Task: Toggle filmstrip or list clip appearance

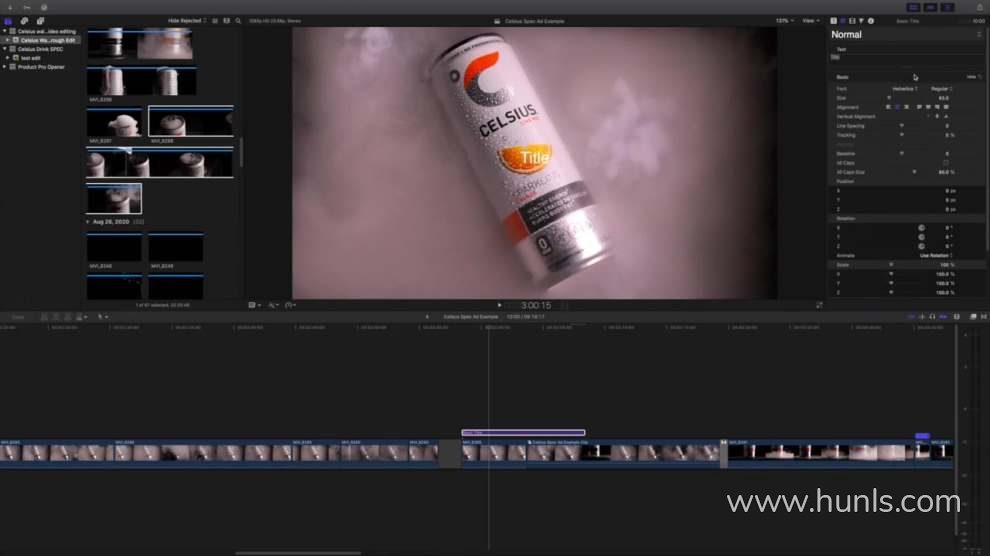Action: tap(215, 21)
